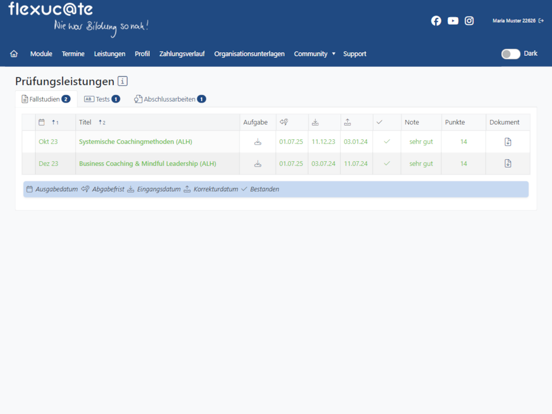Click the Korrekturdatum column header icon

pyautogui.click(x=347, y=122)
